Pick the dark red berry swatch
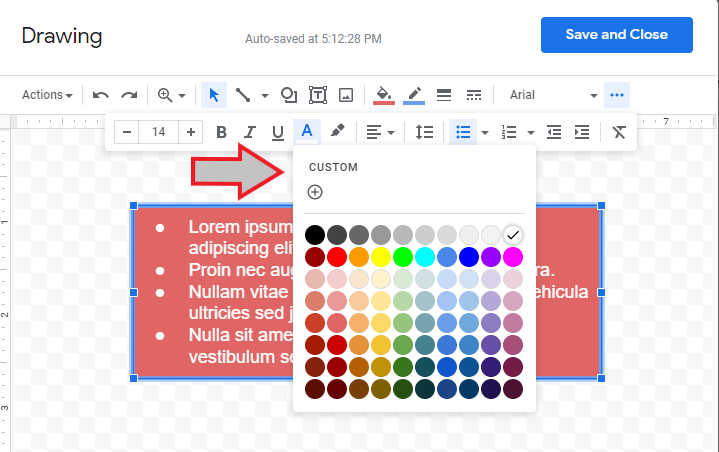The width and height of the screenshot is (719, 452). click(315, 257)
